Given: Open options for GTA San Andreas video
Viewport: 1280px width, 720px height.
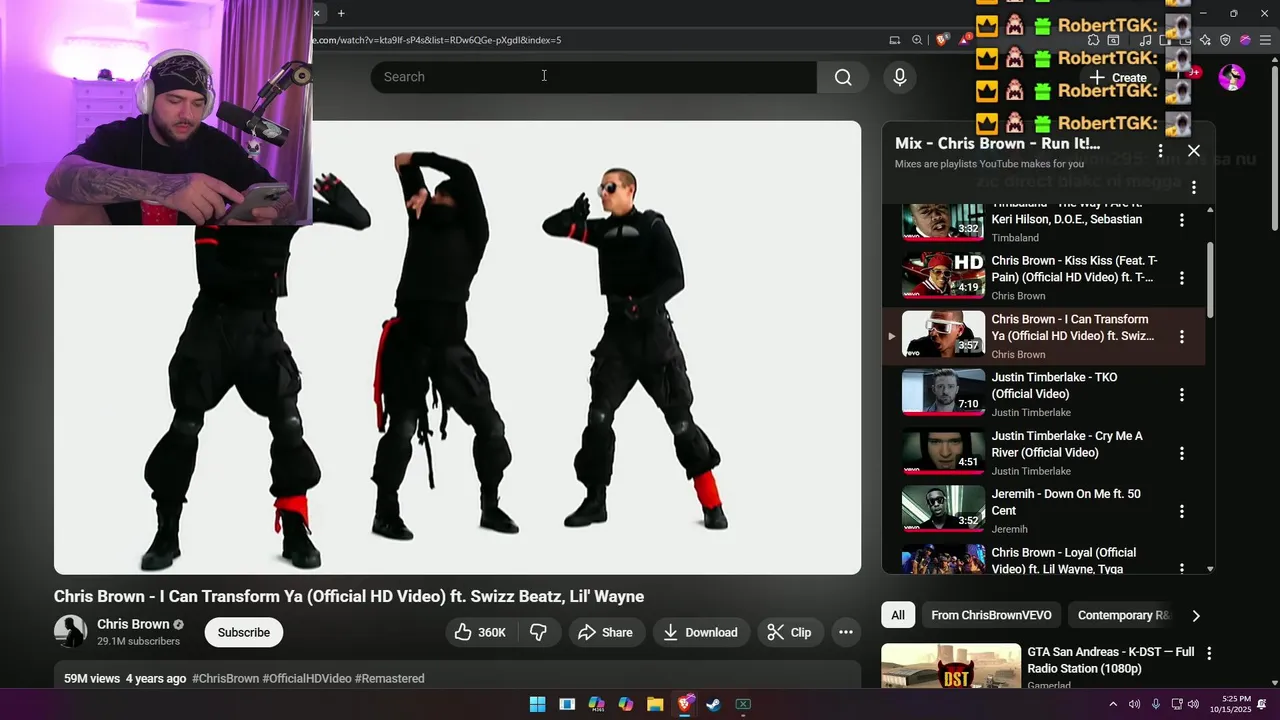Looking at the screenshot, I should coord(1209,653).
